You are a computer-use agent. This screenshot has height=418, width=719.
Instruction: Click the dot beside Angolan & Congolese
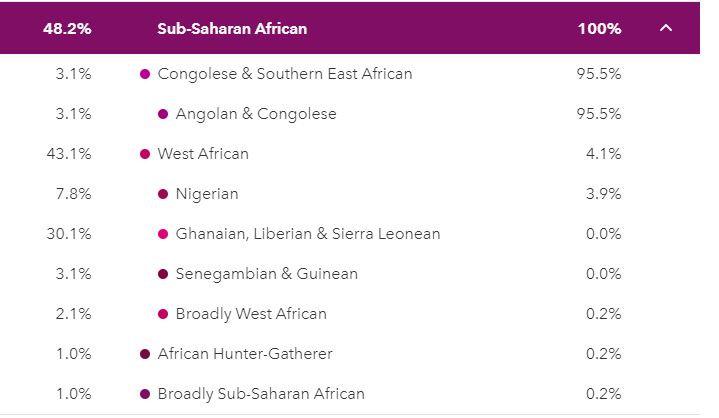[163, 114]
